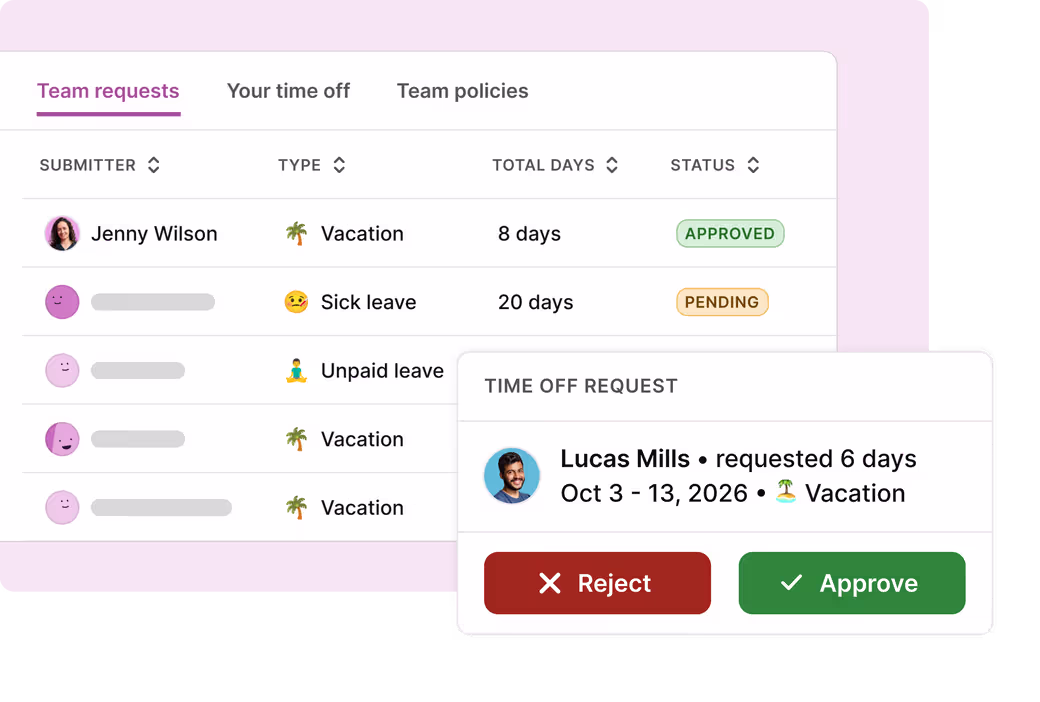Image resolution: width=1040 pixels, height=702 pixels.
Task: Click the palm tree icon in the last Vacation row
Action: 296,508
